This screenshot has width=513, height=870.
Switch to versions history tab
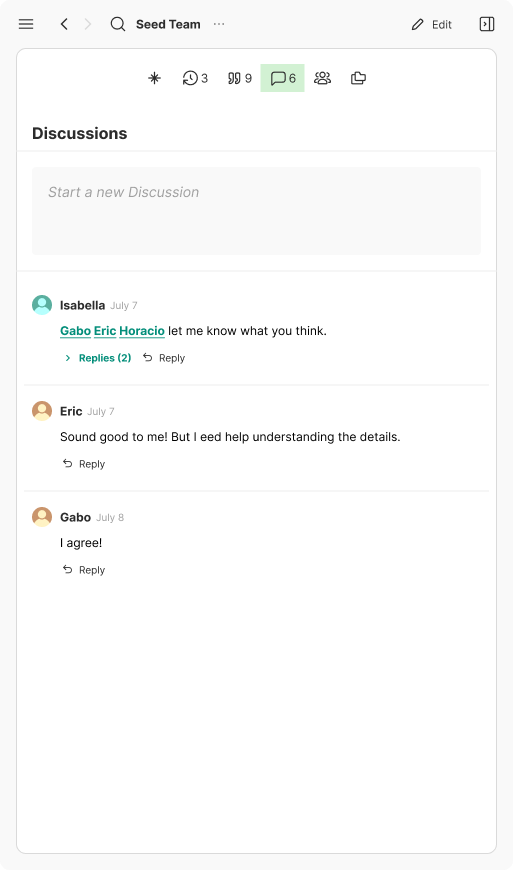click(x=195, y=78)
